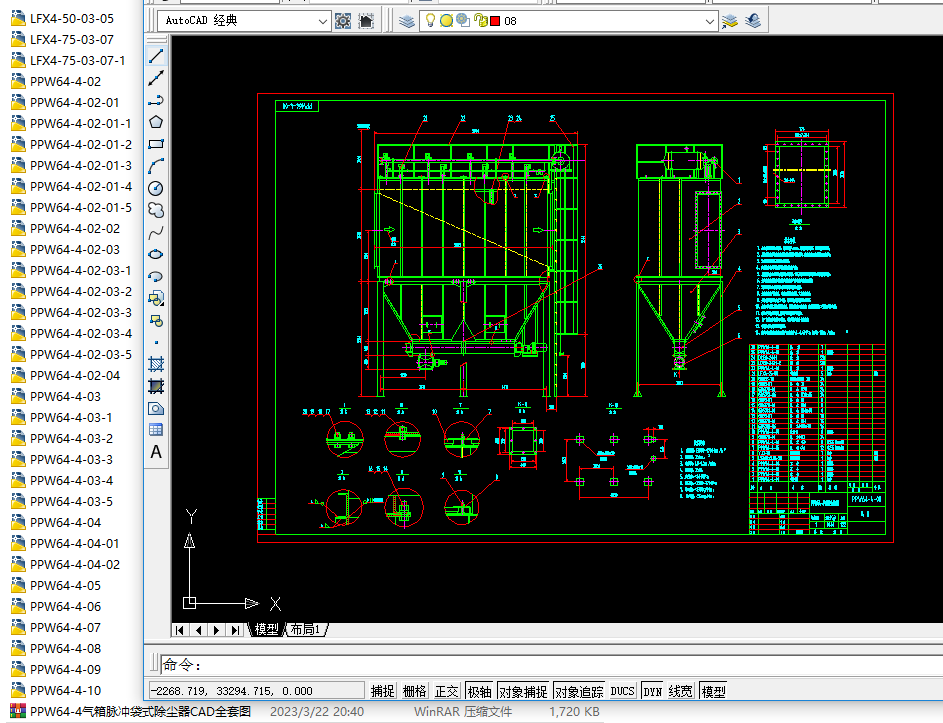Select the Polygon drawing tool

[x=156, y=121]
